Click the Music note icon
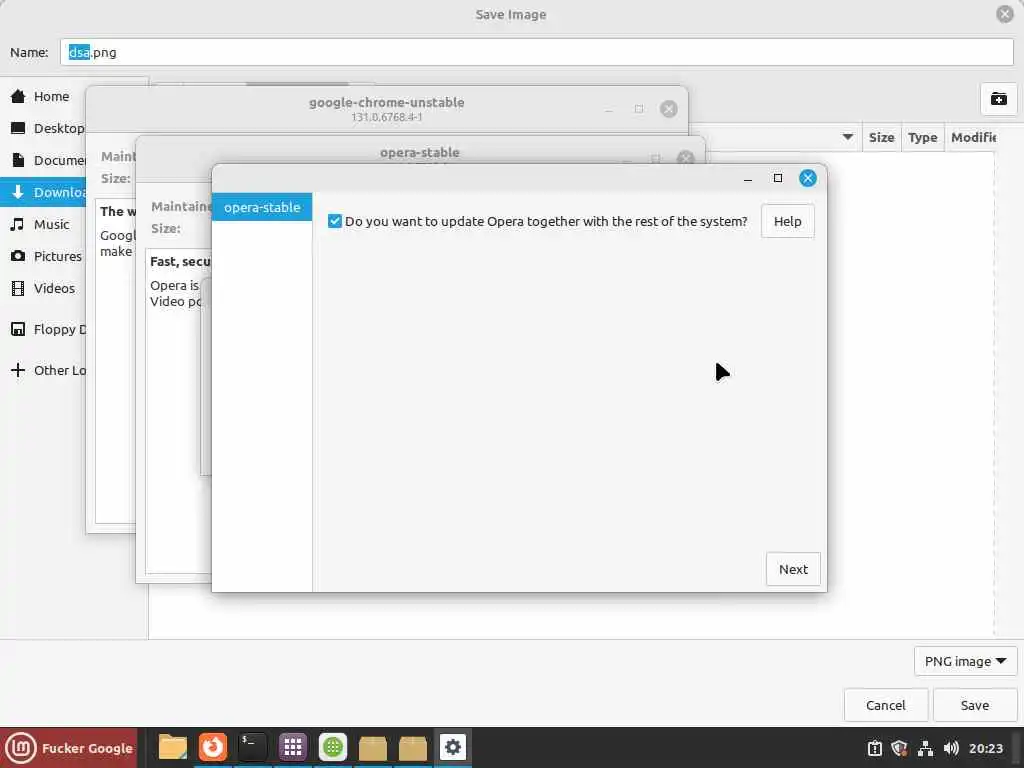Screen dimensions: 1024x768 (18, 224)
